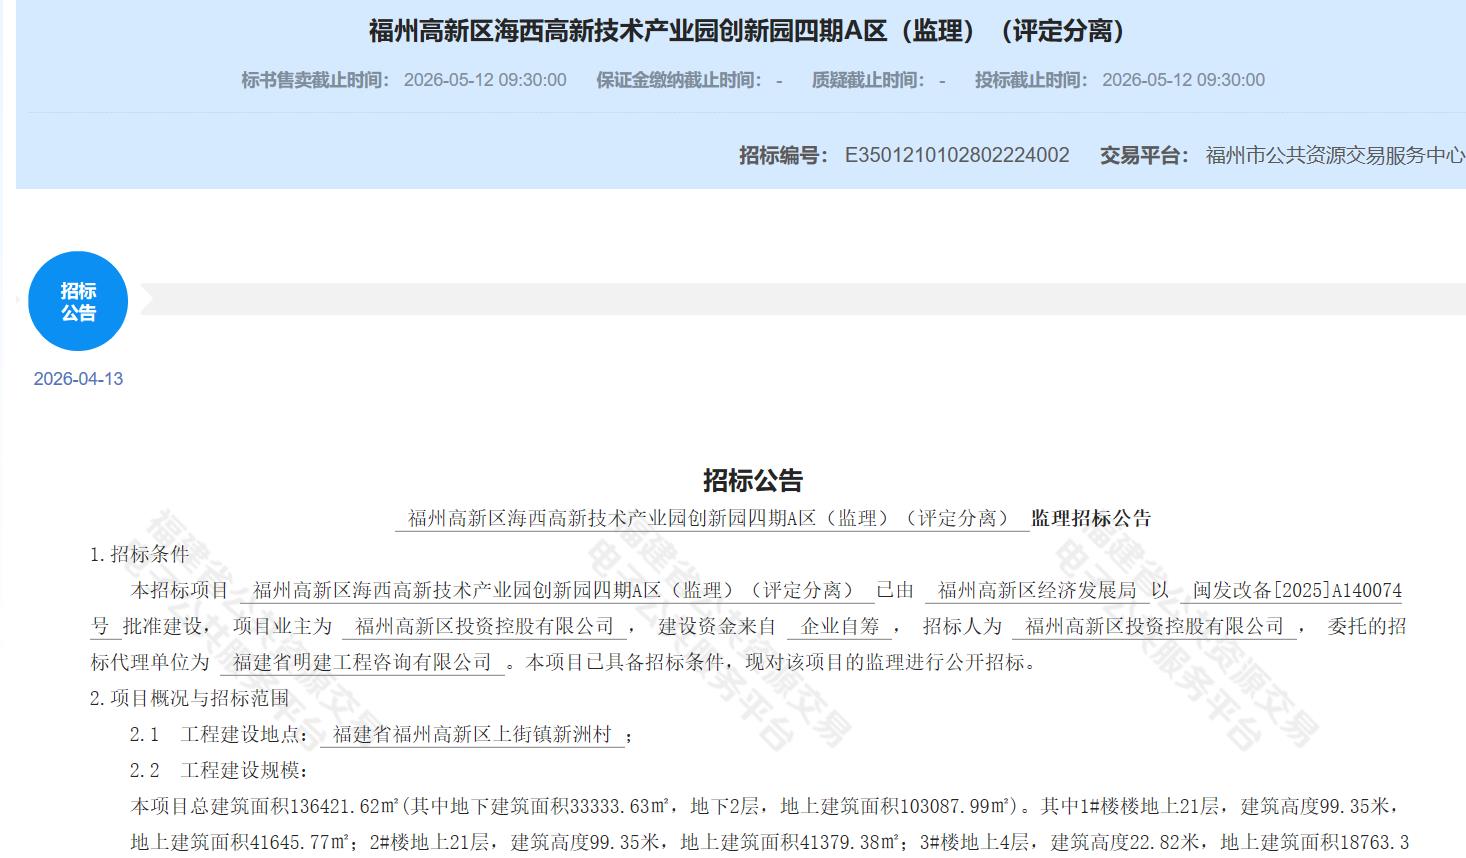
Task: Click the gray timeline arrow bar beside the badge
Action: coord(800,299)
